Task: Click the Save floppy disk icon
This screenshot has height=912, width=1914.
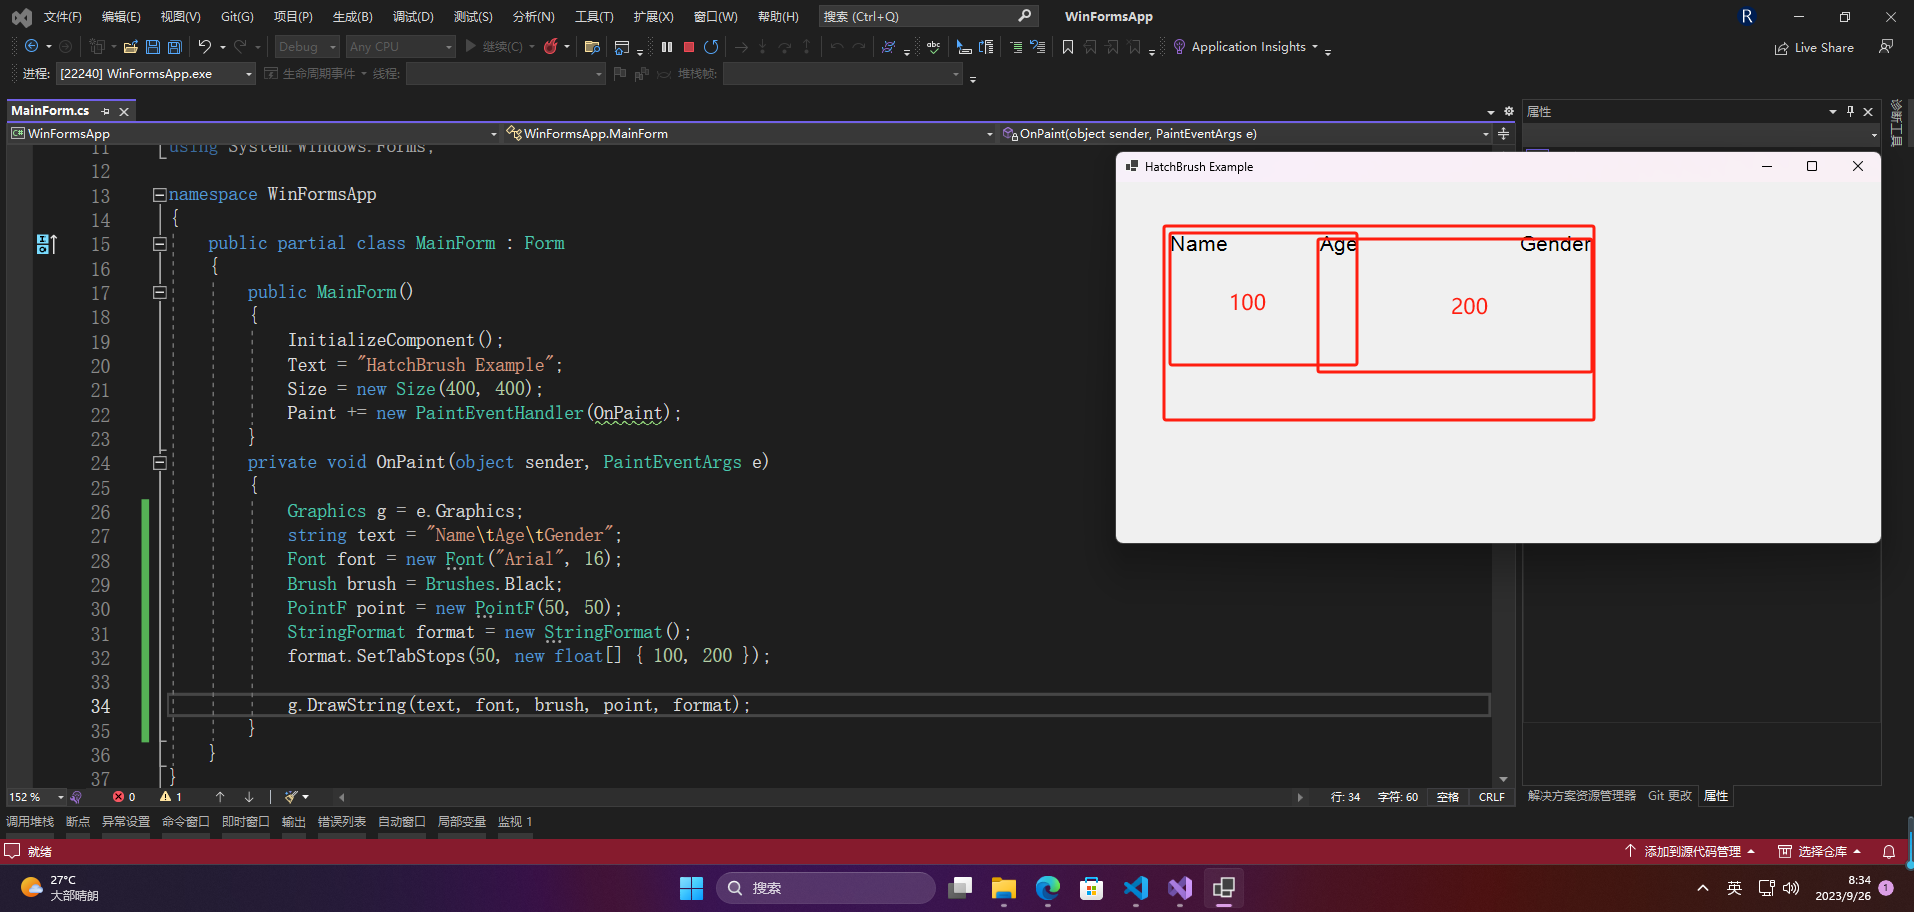Action: [x=153, y=47]
